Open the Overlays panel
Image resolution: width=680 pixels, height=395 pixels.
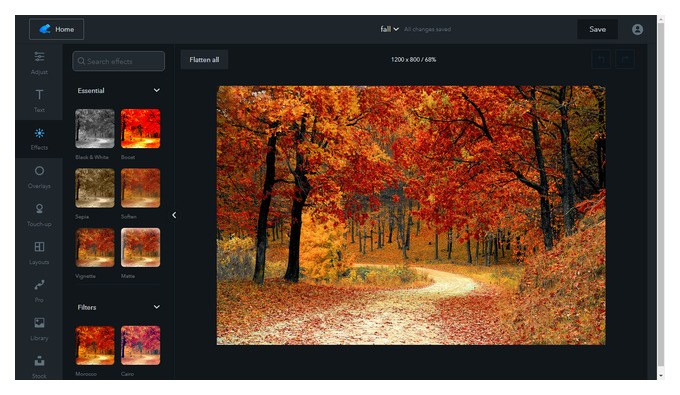pos(39,177)
